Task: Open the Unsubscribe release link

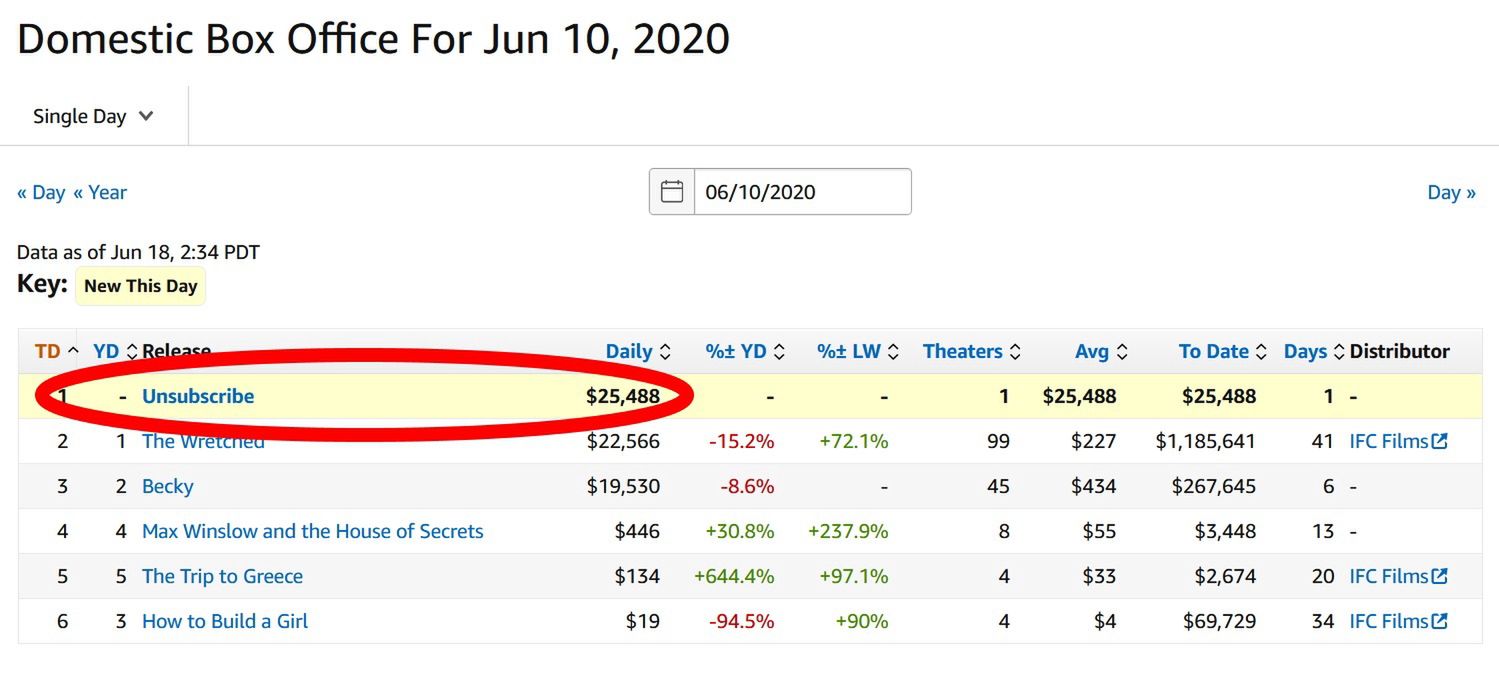Action: (198, 396)
